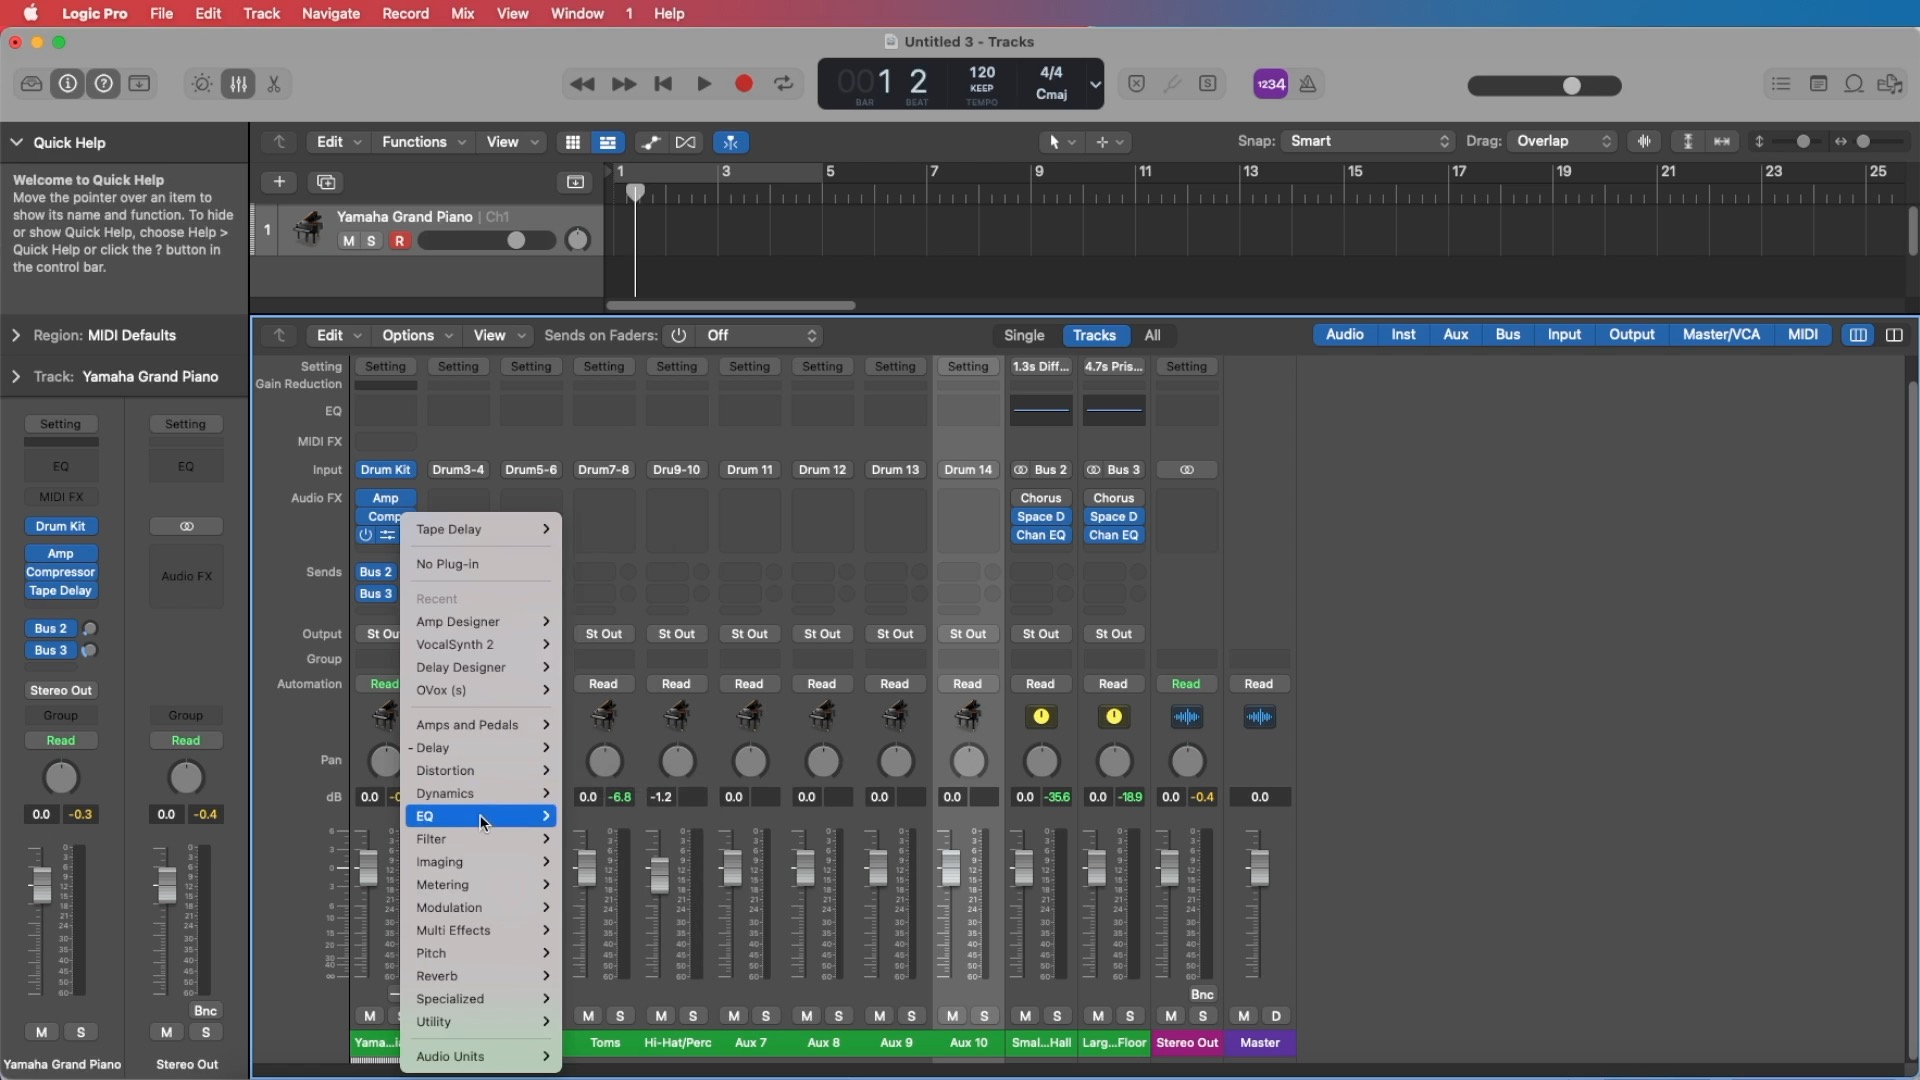Viewport: 1920px width, 1080px height.
Task: Go to beginning of project
Action: point(663,84)
